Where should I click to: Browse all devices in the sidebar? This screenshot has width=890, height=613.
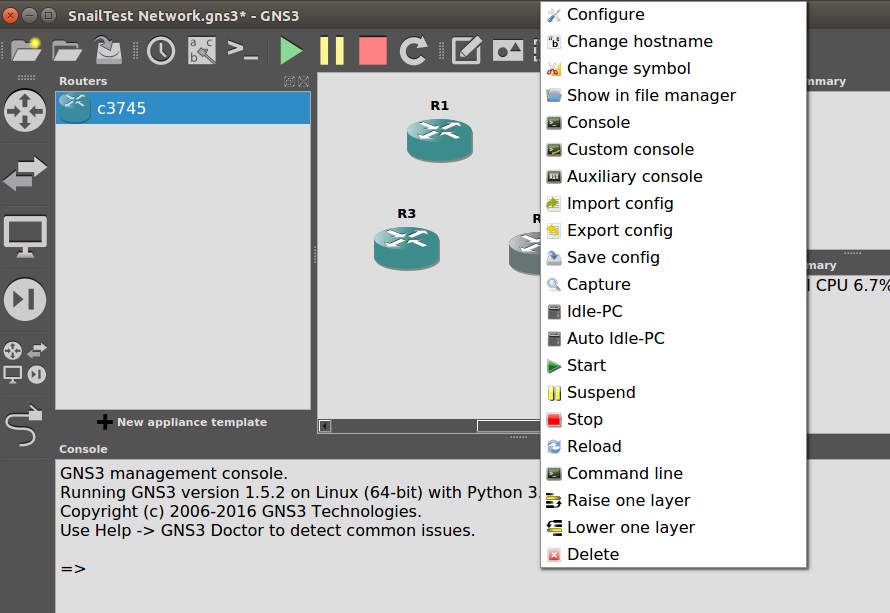tap(25, 362)
